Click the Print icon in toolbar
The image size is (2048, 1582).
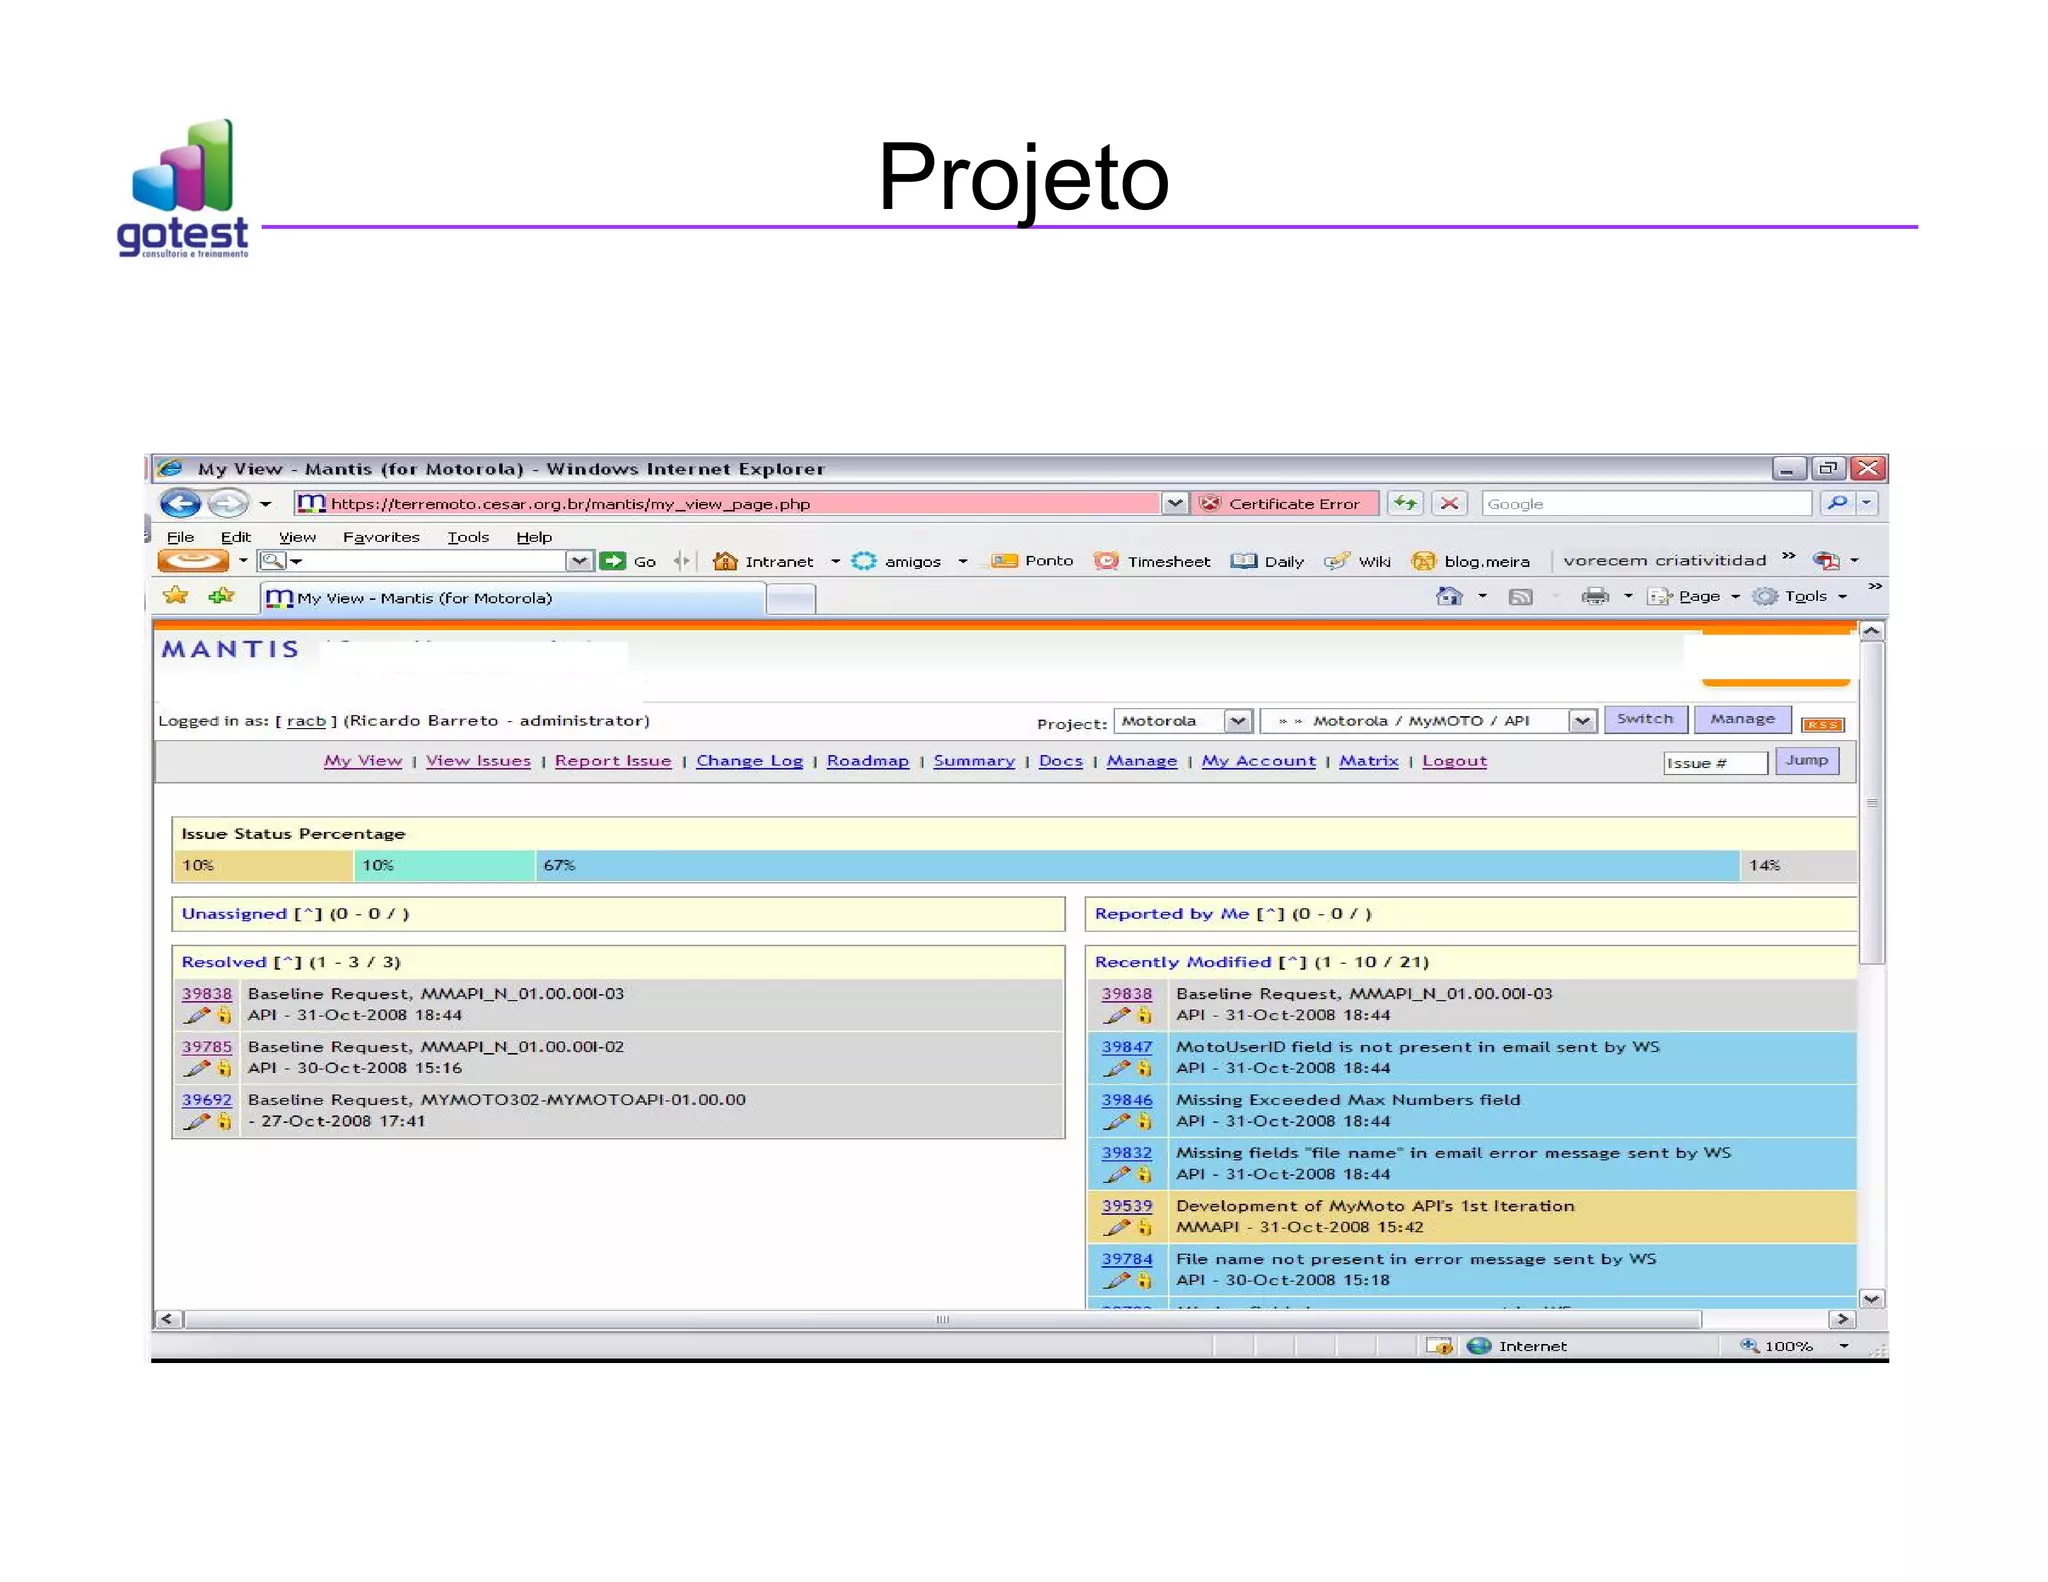point(1594,596)
